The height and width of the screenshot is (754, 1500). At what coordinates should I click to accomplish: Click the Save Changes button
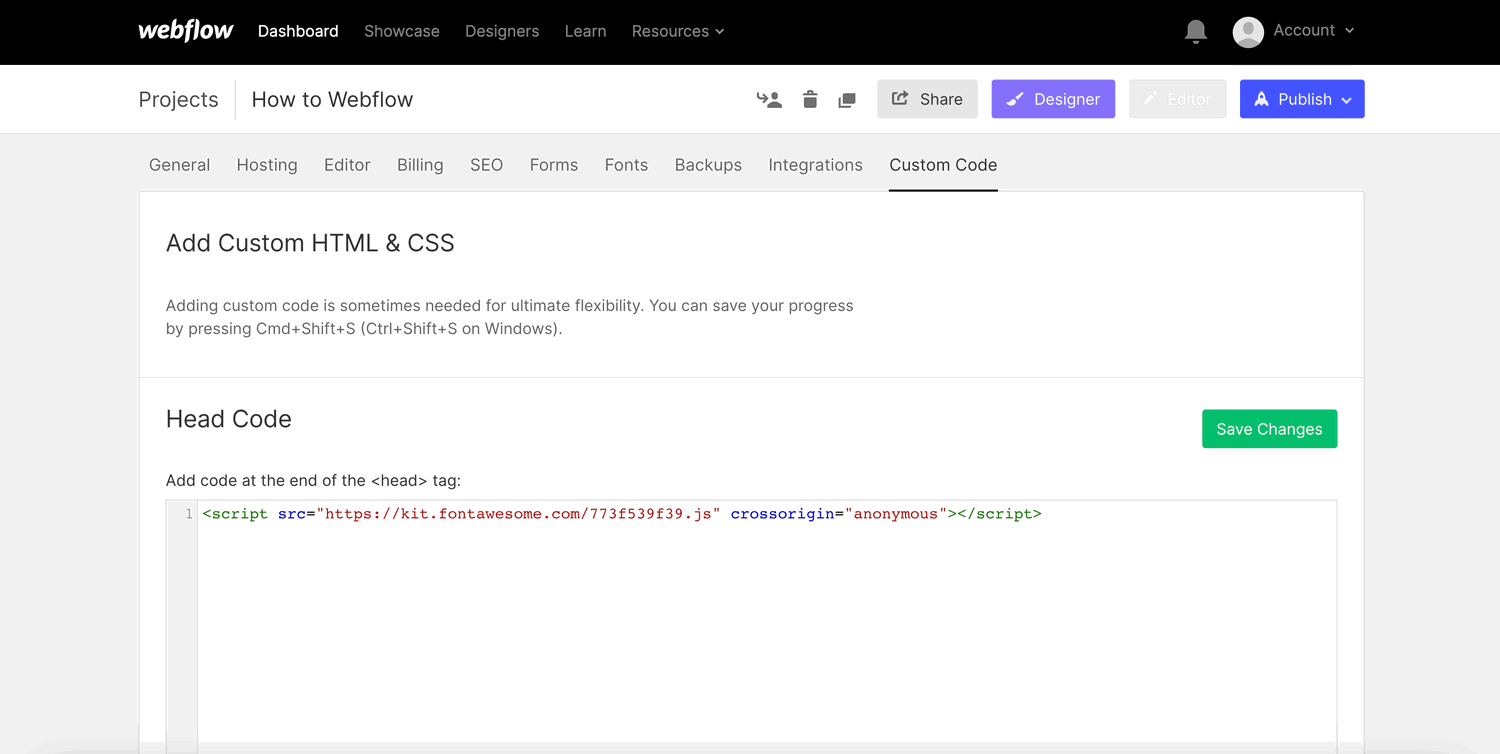pyautogui.click(x=1269, y=429)
